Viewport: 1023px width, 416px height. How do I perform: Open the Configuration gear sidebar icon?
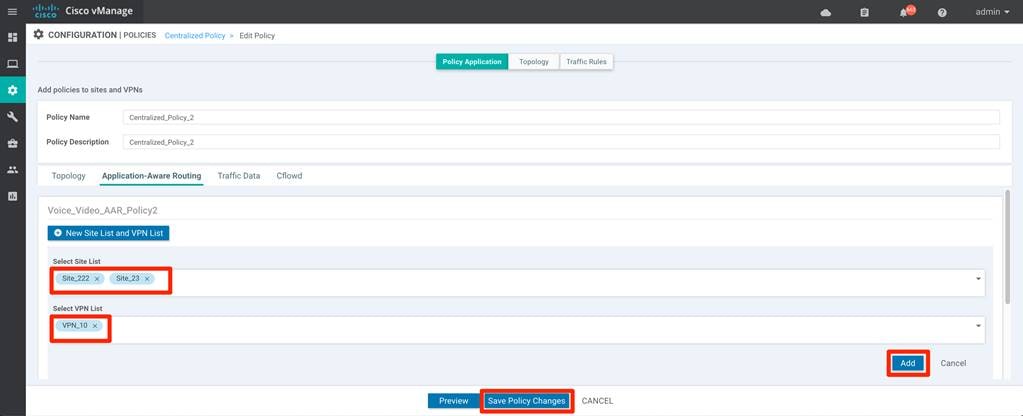click(12, 90)
